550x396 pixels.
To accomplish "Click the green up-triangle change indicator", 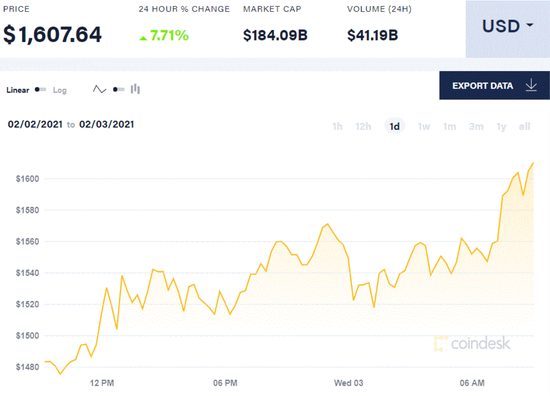I will pyautogui.click(x=143, y=38).
